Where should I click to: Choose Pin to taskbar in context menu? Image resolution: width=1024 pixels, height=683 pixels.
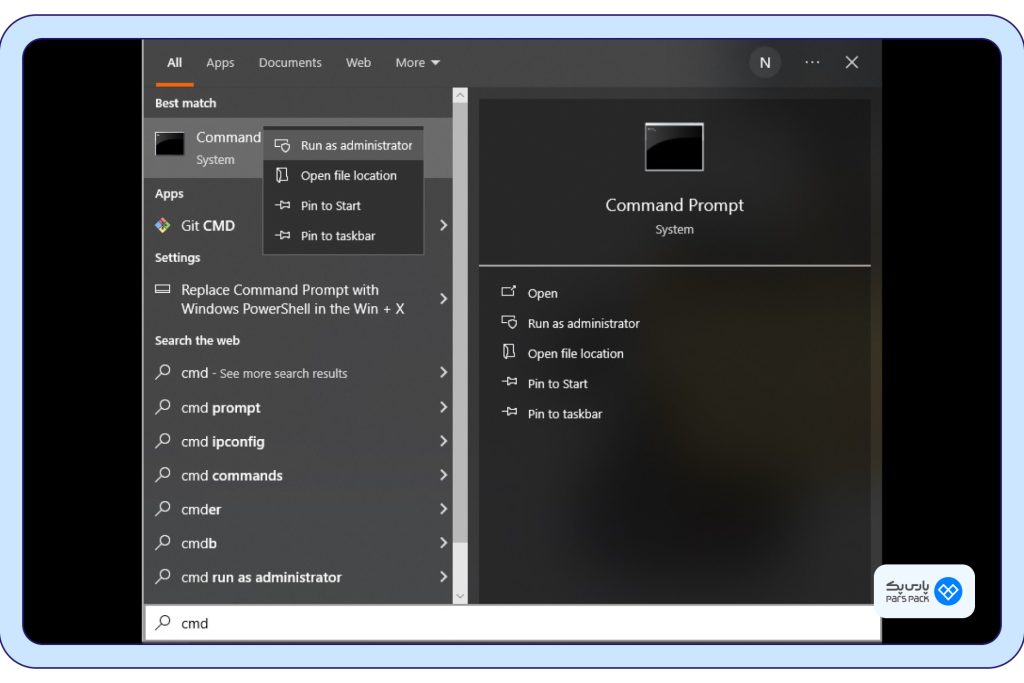pos(344,235)
